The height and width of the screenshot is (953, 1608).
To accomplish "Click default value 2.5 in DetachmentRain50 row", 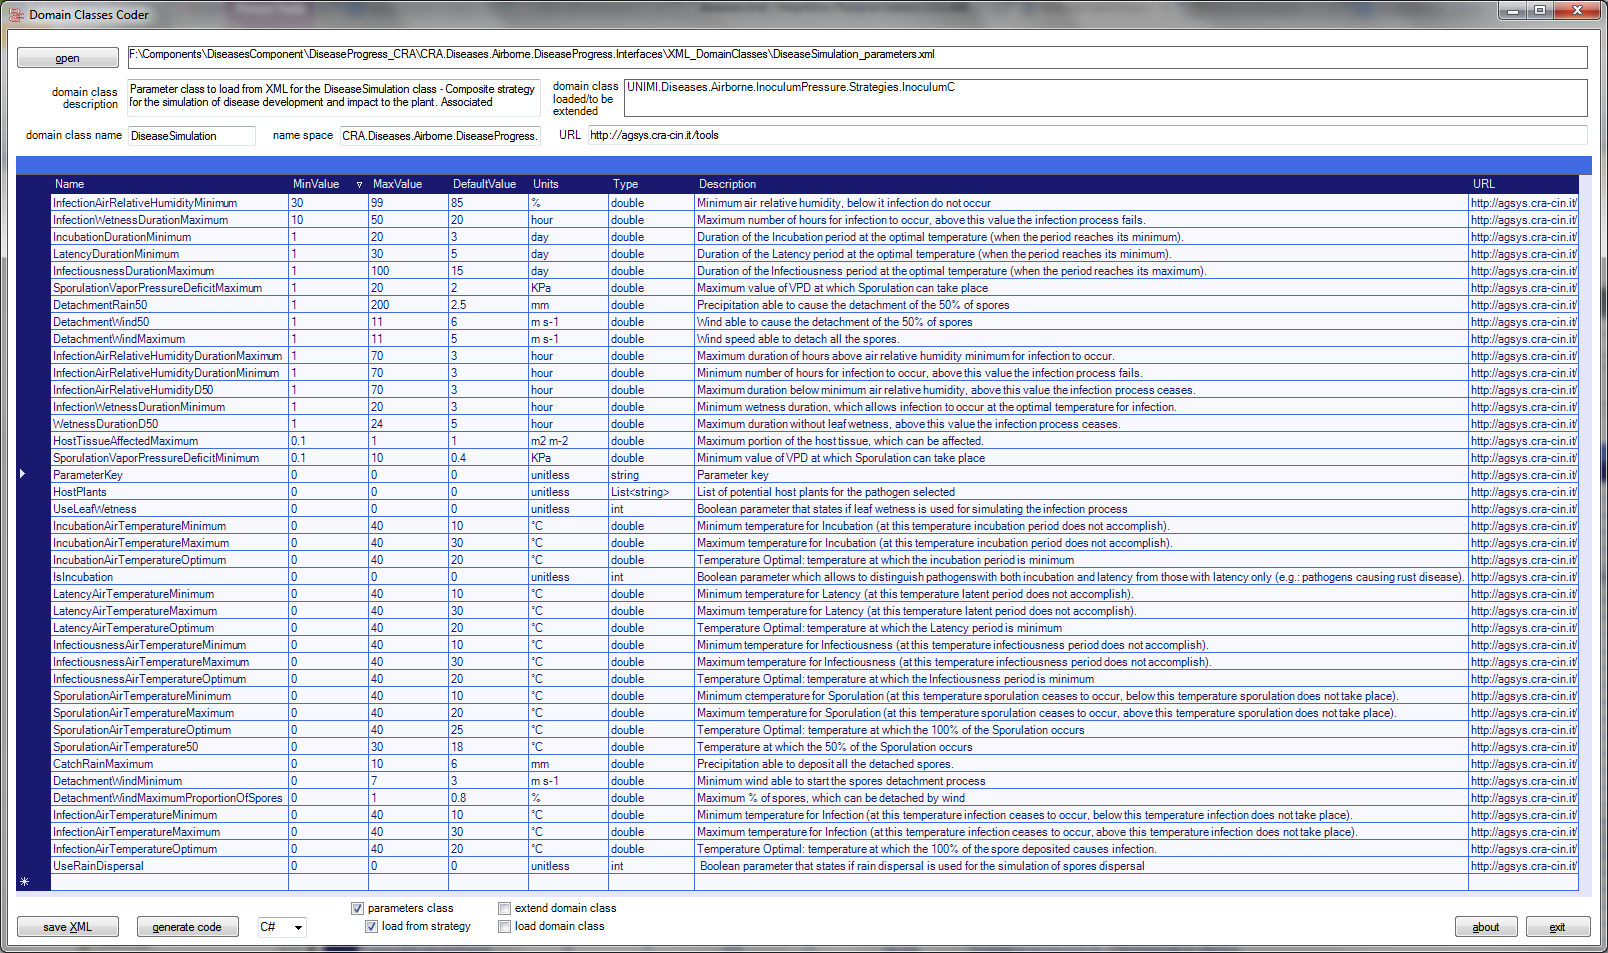I will coord(488,305).
